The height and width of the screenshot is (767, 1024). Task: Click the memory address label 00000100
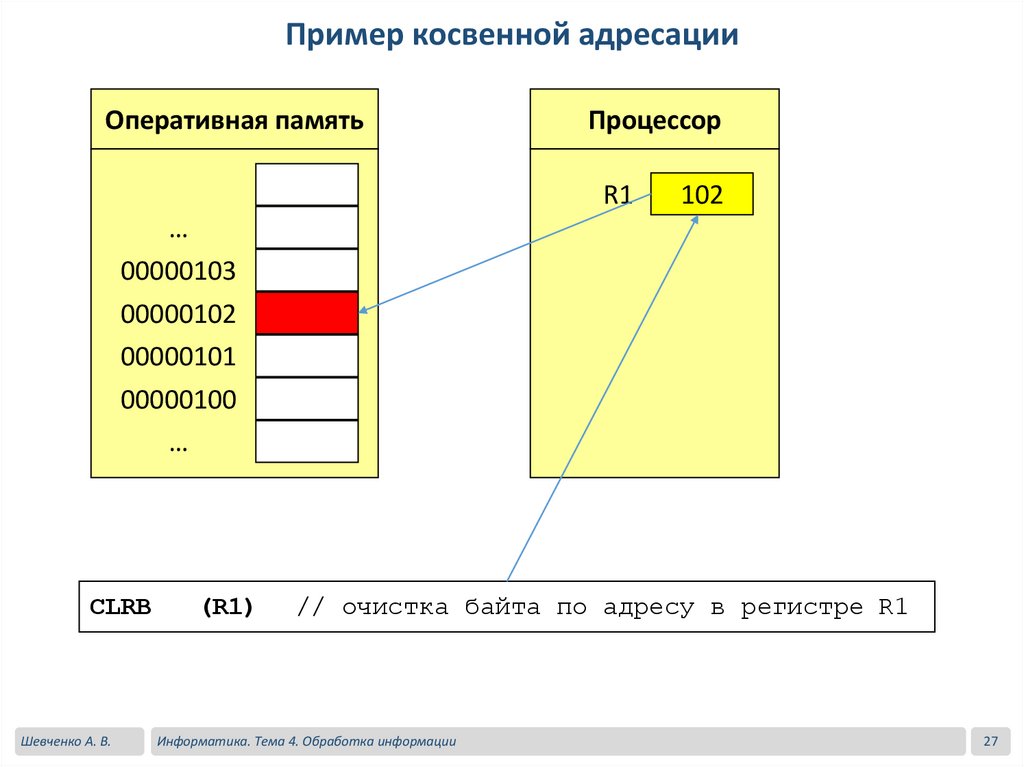[178, 400]
